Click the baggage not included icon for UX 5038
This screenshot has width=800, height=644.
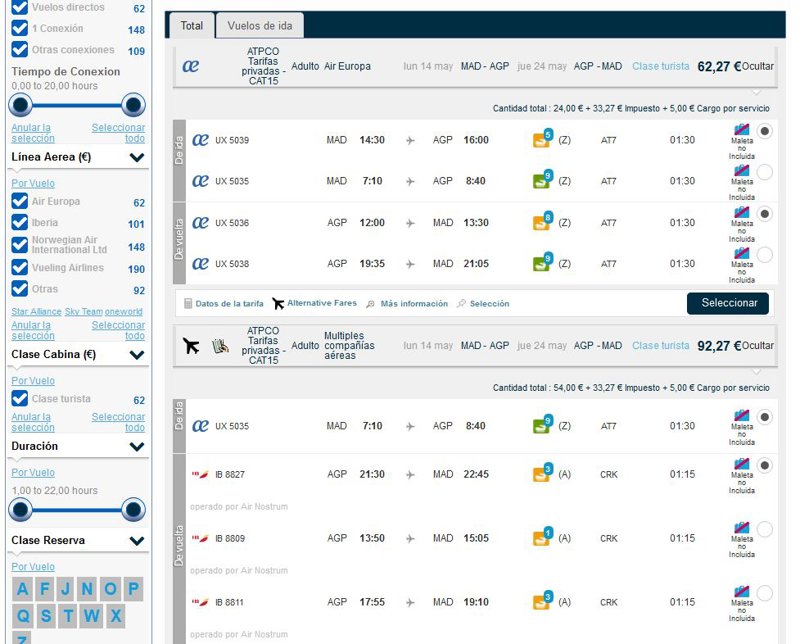tap(742, 254)
